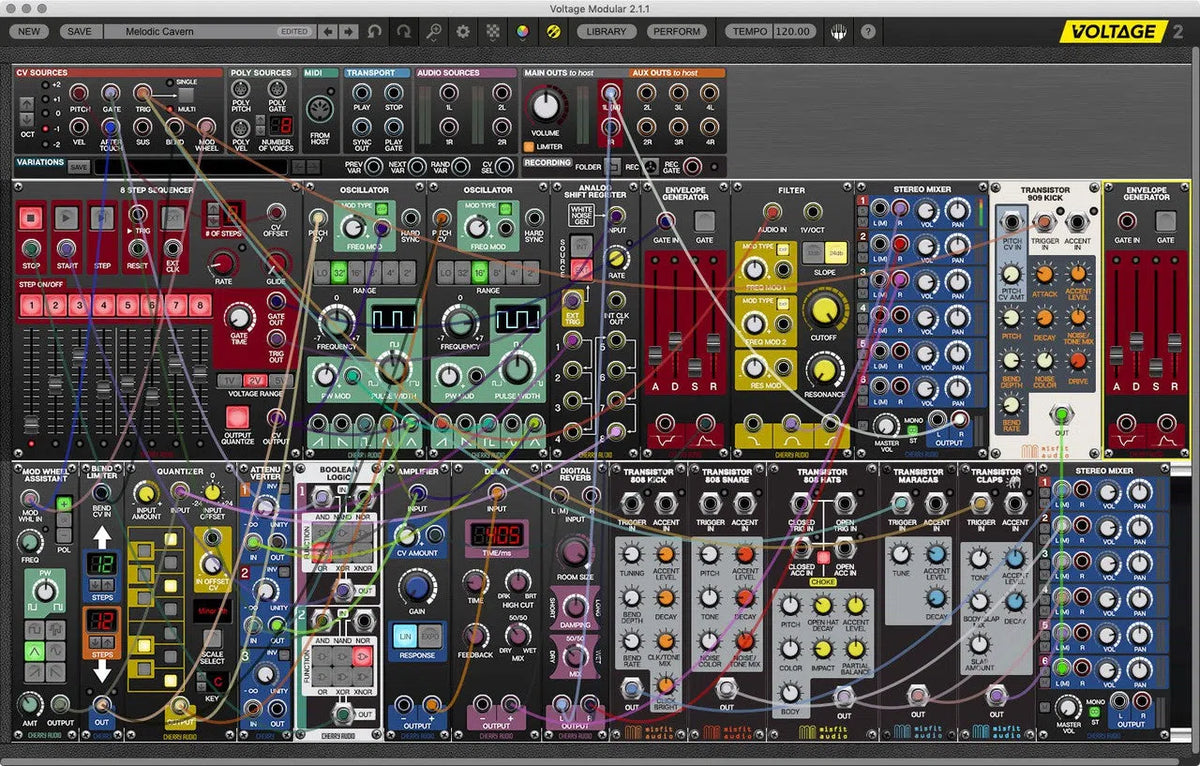
Task: Open the Library browser
Action: pos(605,31)
